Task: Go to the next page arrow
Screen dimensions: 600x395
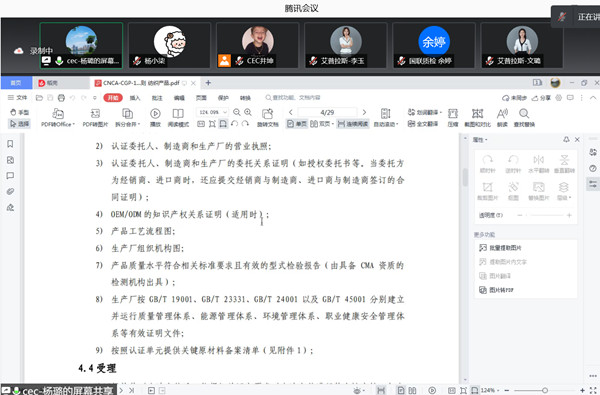Action: coord(364,112)
